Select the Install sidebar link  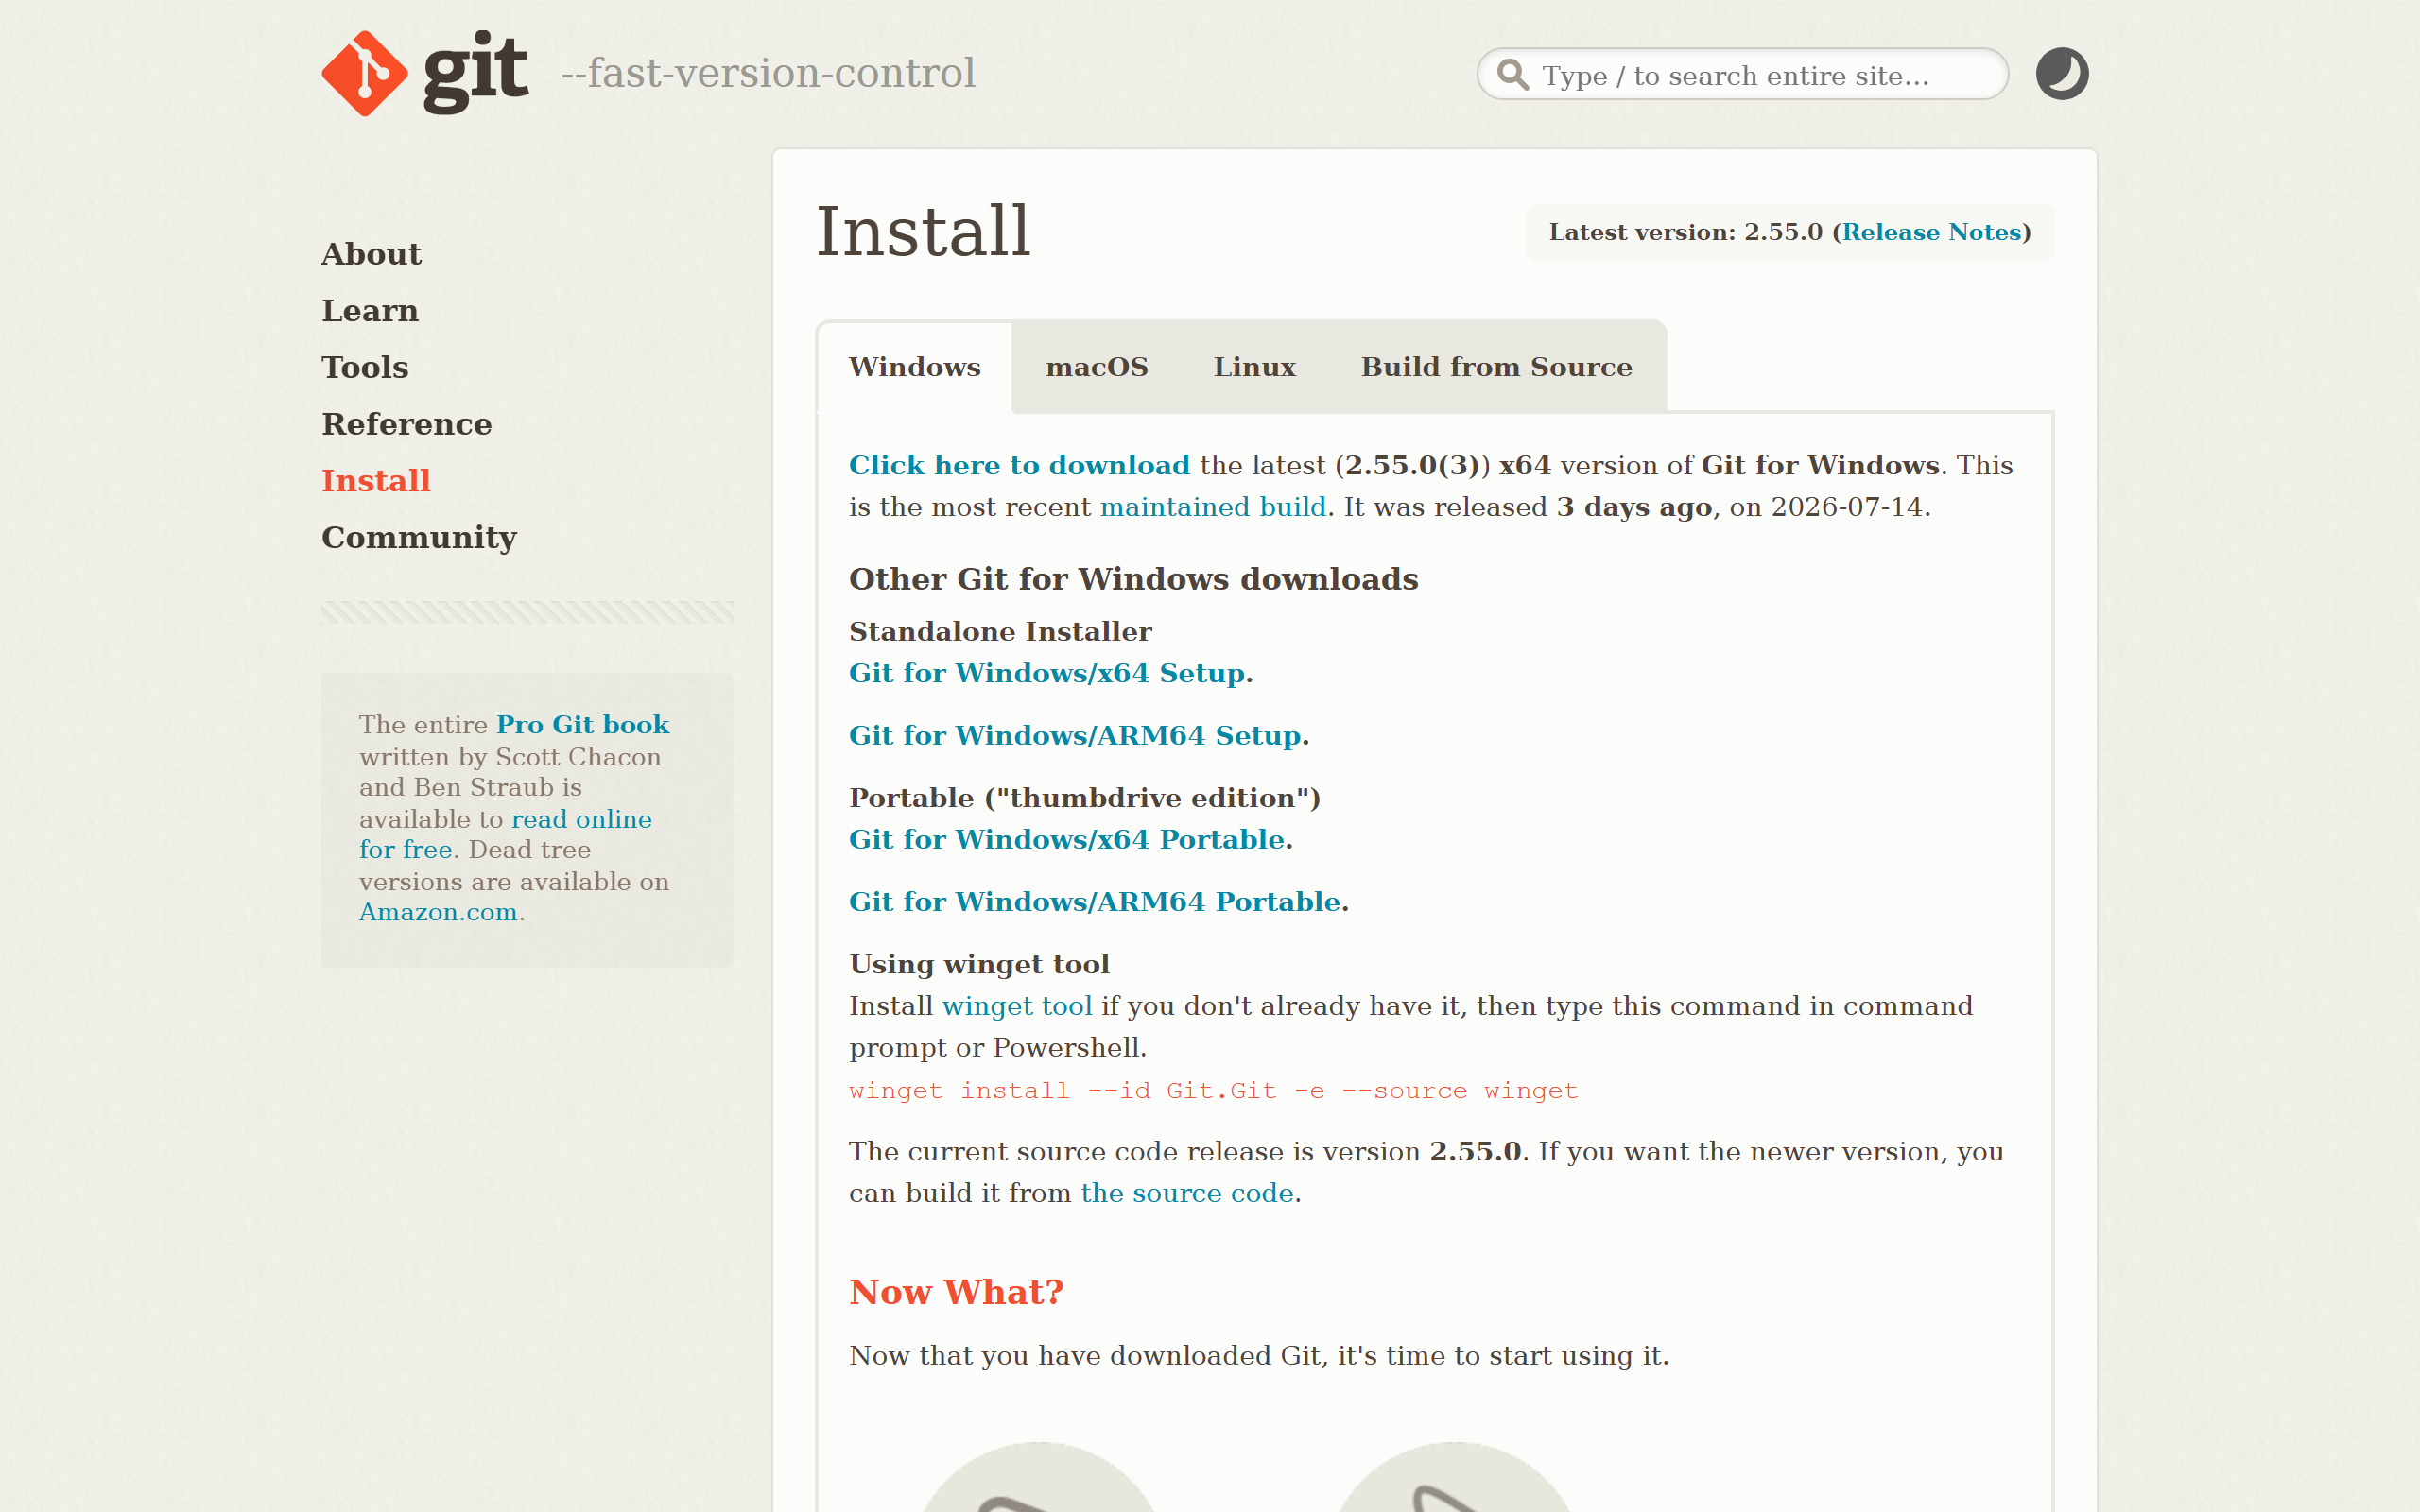(x=376, y=481)
